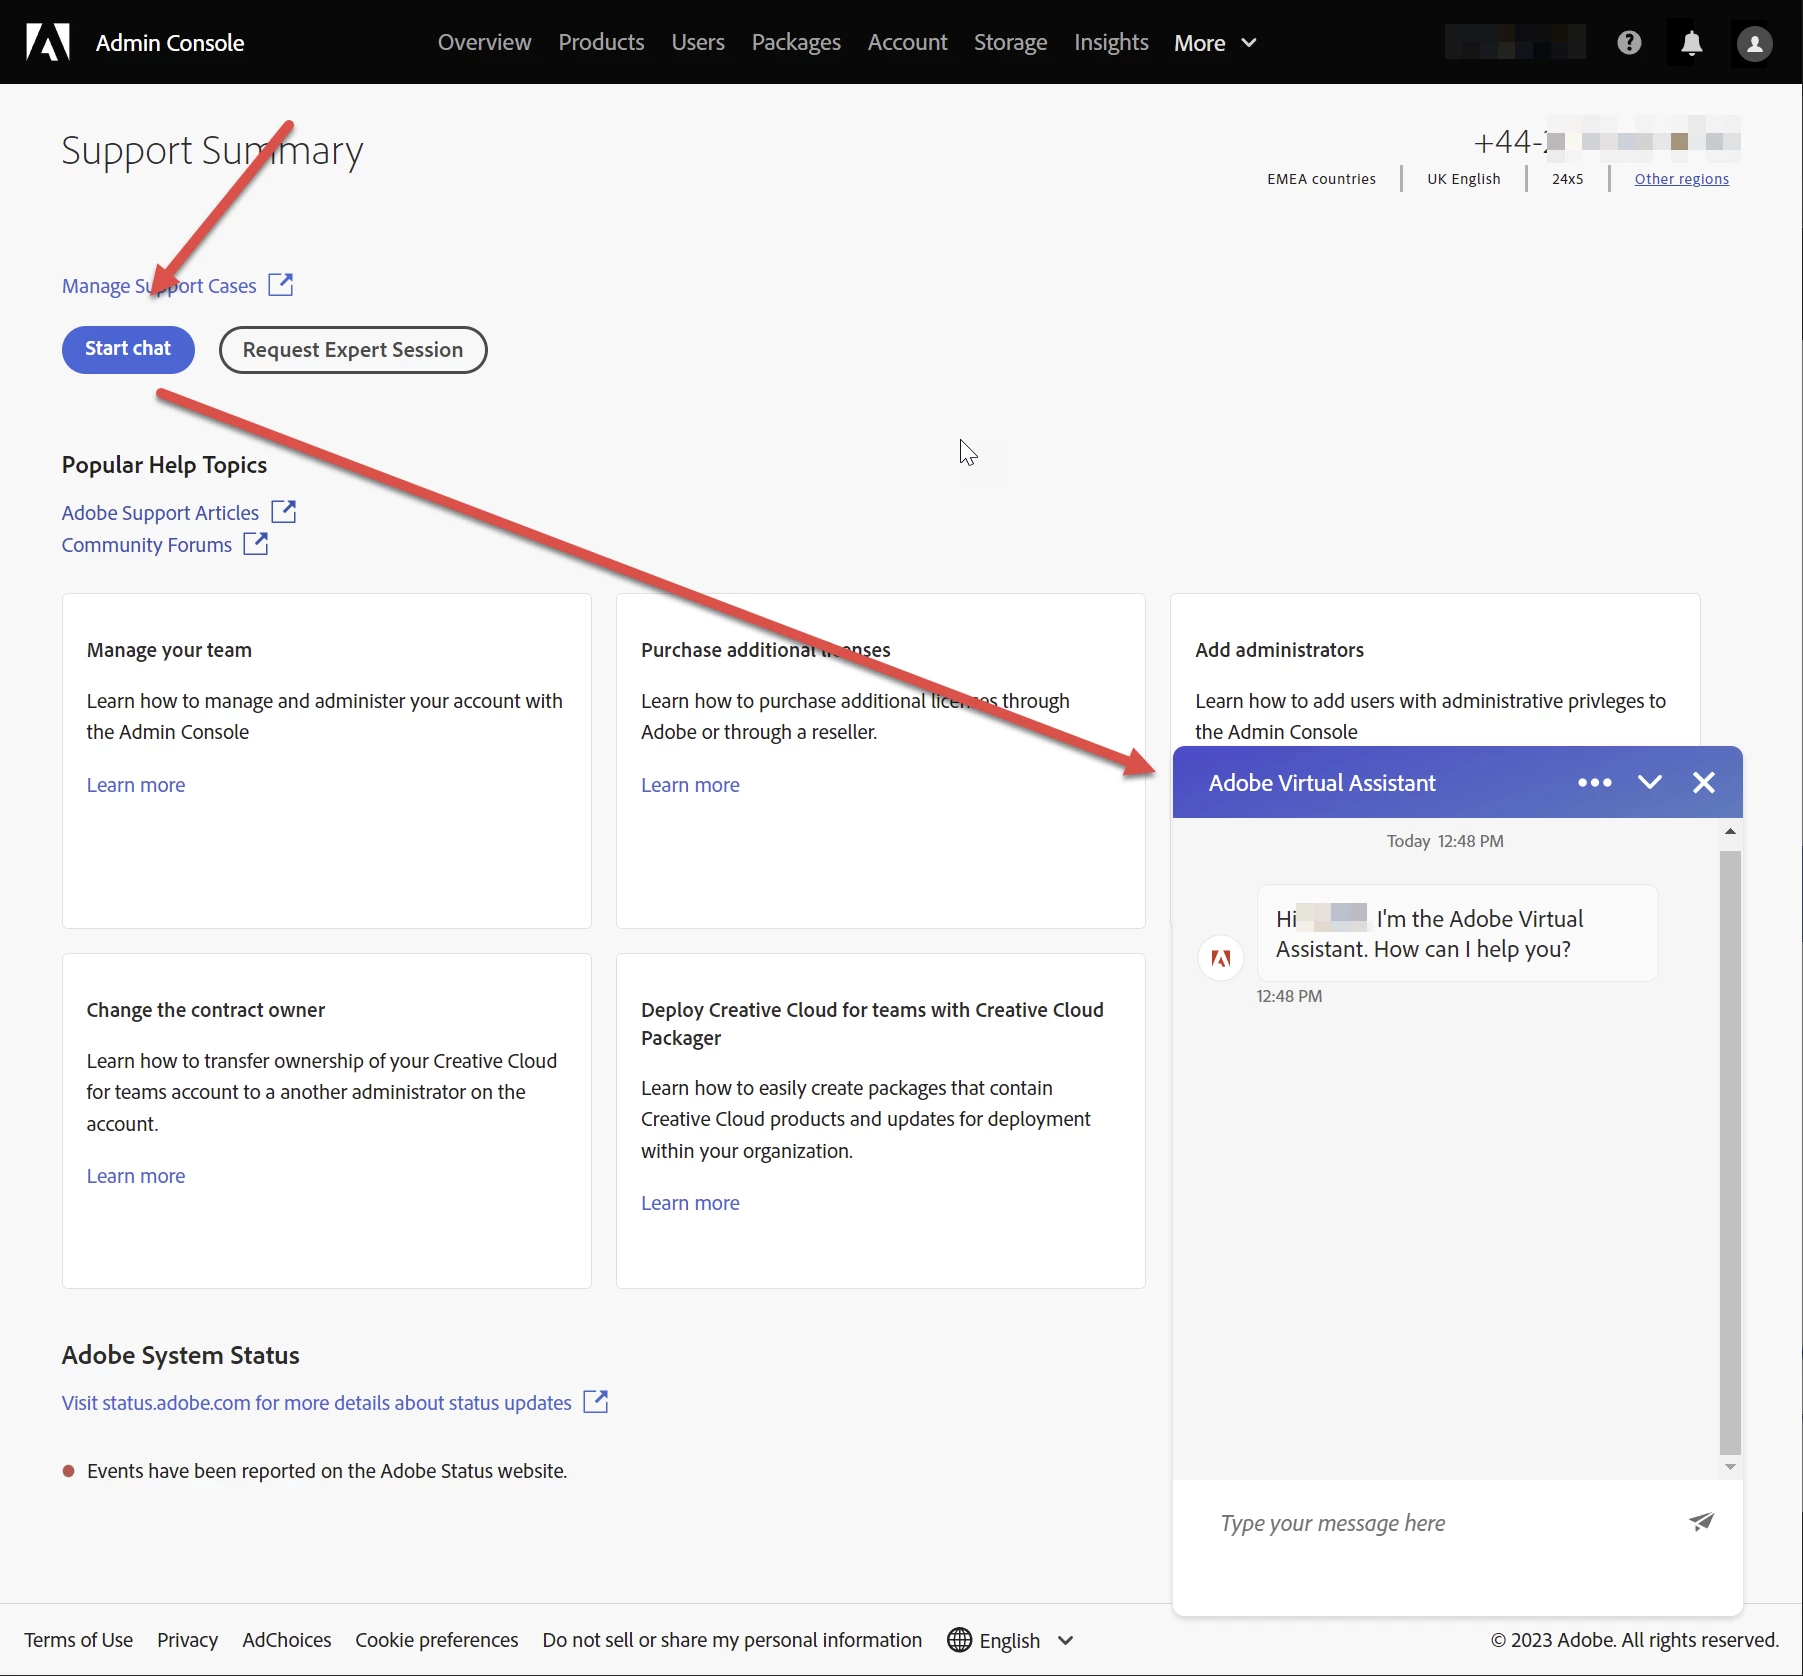Click the send message paper plane icon
The height and width of the screenshot is (1676, 1803).
click(1701, 1522)
